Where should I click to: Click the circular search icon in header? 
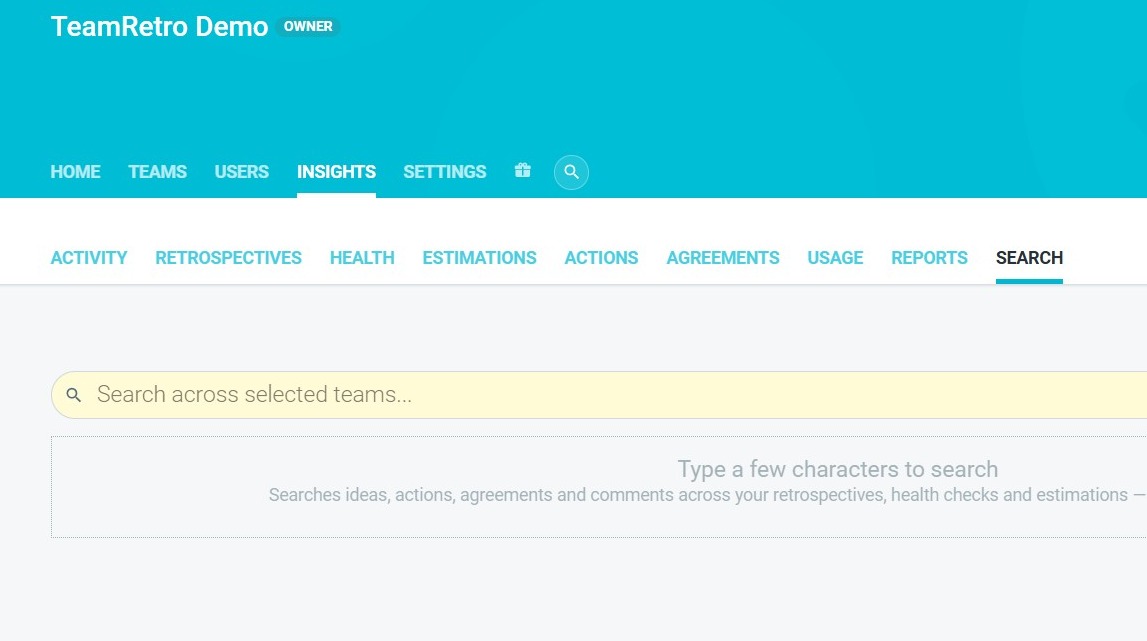[x=571, y=172]
